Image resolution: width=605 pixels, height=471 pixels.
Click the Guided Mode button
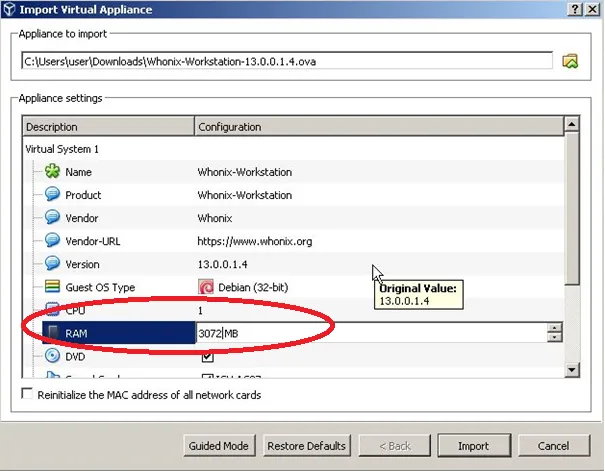pyautogui.click(x=219, y=446)
